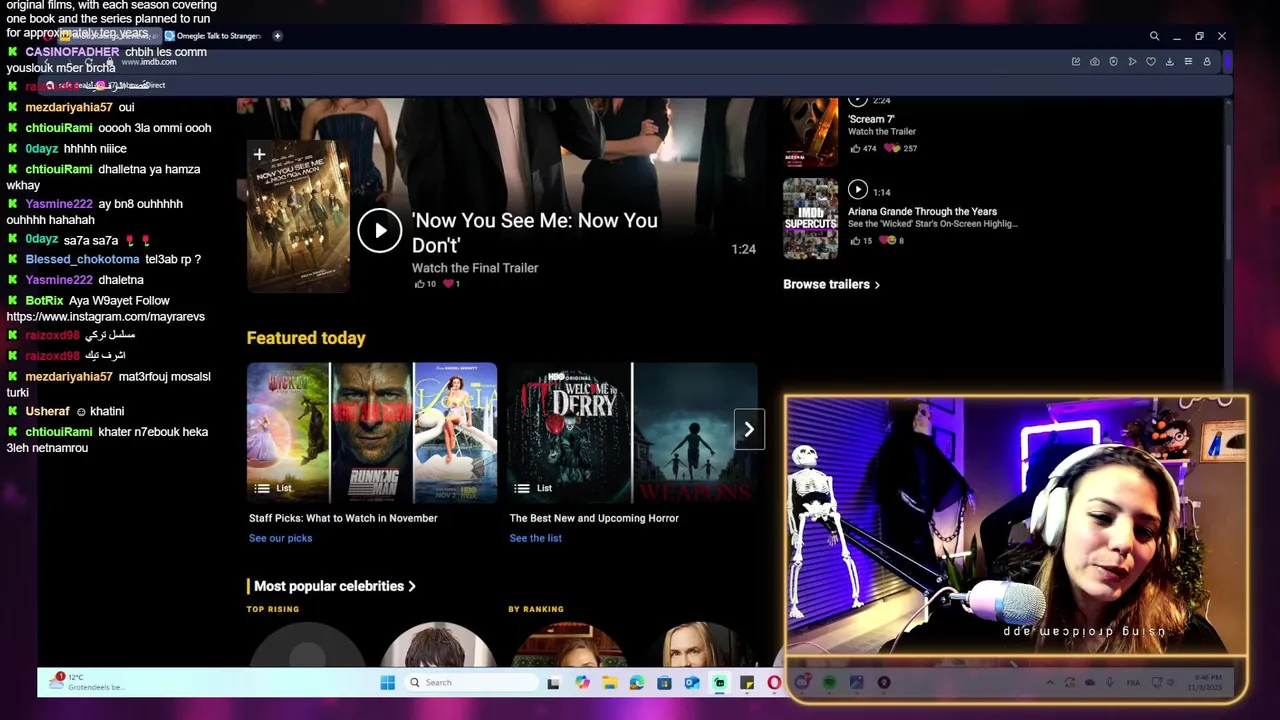Image resolution: width=1280 pixels, height=720 pixels.
Task: Click the browser tab search magnifier icon
Action: point(1154,36)
